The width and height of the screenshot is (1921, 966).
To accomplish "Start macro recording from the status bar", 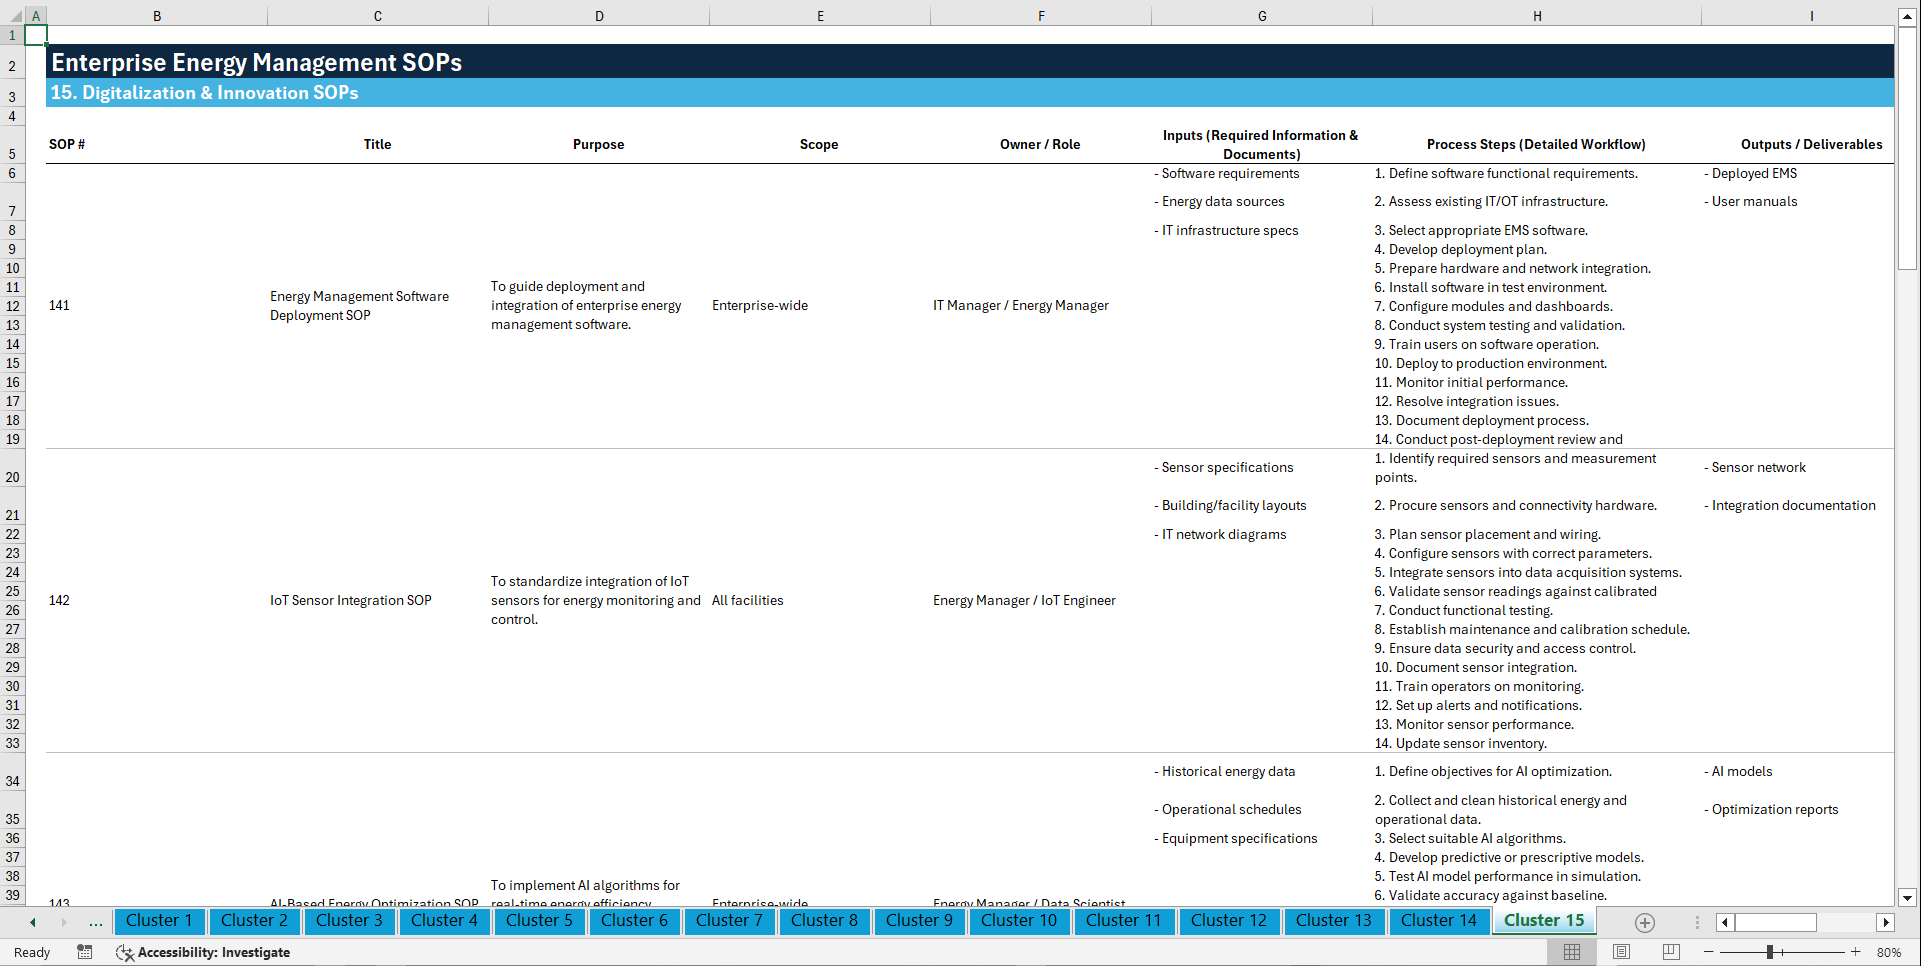I will (85, 952).
